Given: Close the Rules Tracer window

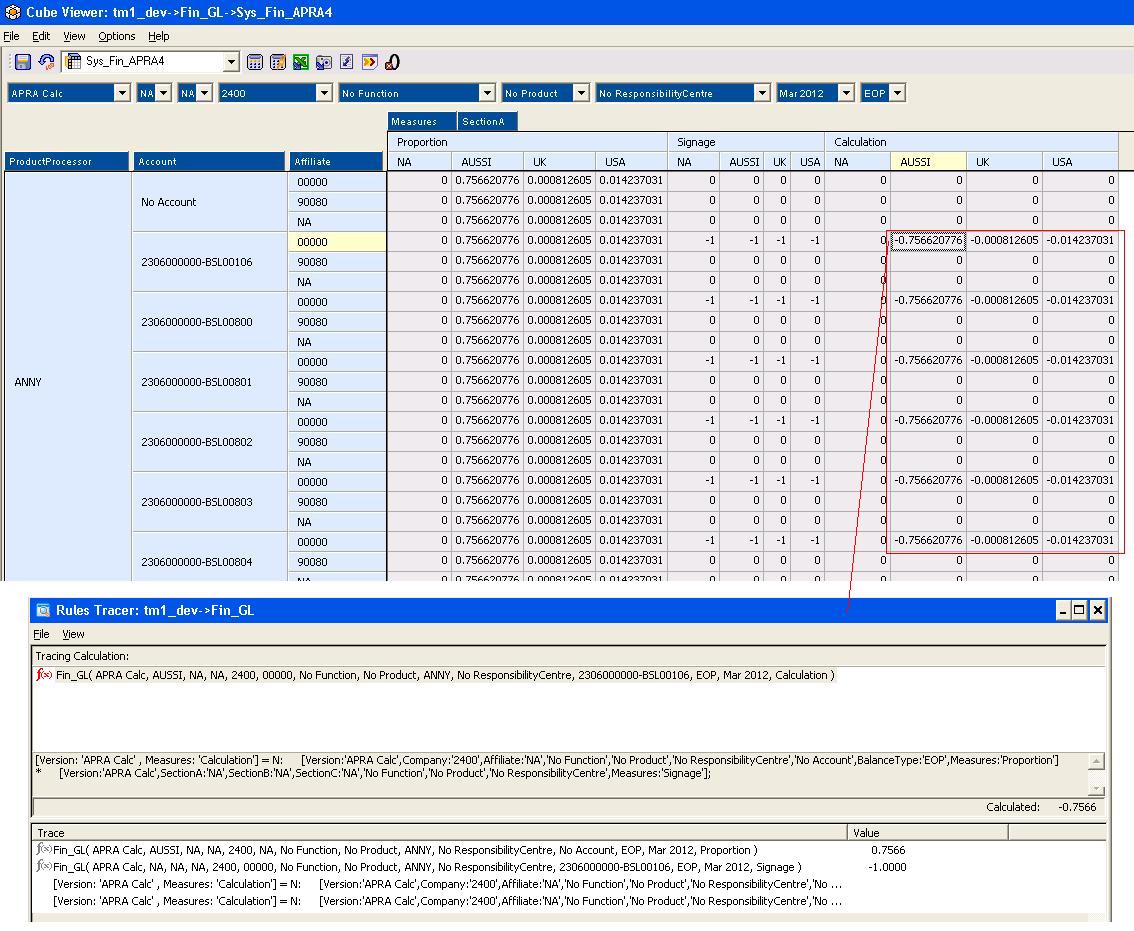Looking at the screenshot, I should [x=1098, y=611].
